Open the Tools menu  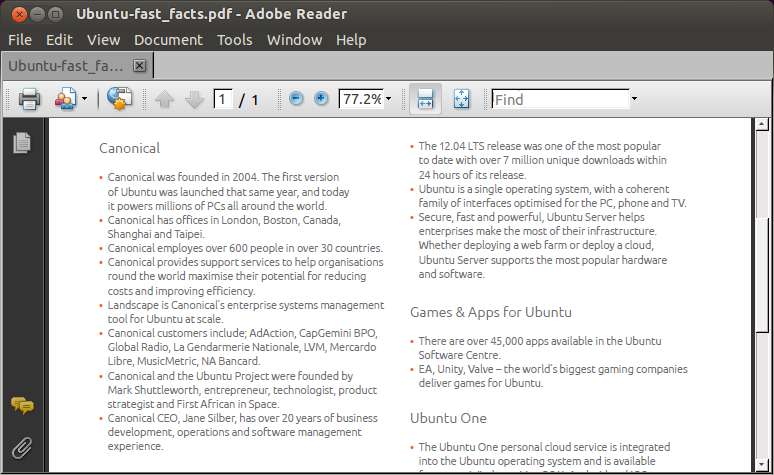pyautogui.click(x=234, y=40)
